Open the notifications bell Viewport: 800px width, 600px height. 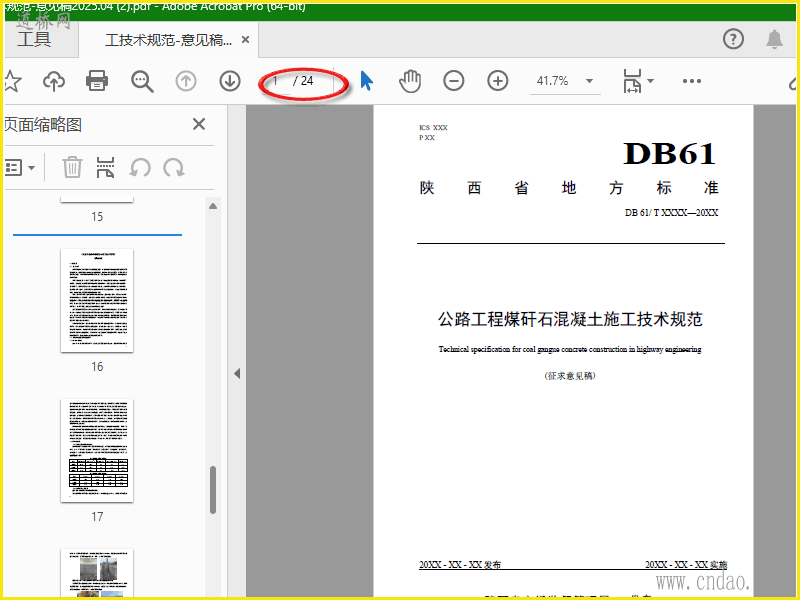[774, 39]
